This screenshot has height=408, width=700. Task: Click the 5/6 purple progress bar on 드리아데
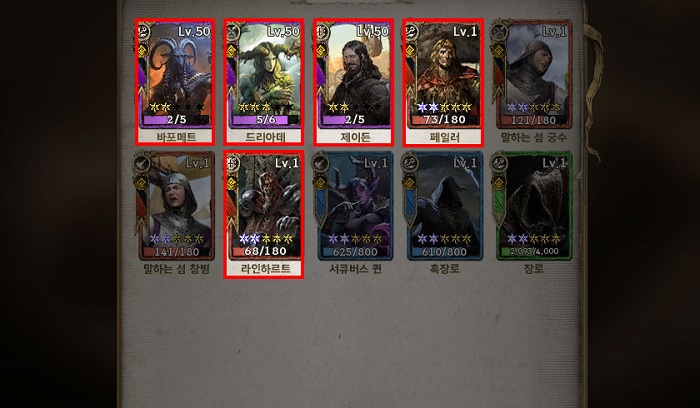[266, 120]
